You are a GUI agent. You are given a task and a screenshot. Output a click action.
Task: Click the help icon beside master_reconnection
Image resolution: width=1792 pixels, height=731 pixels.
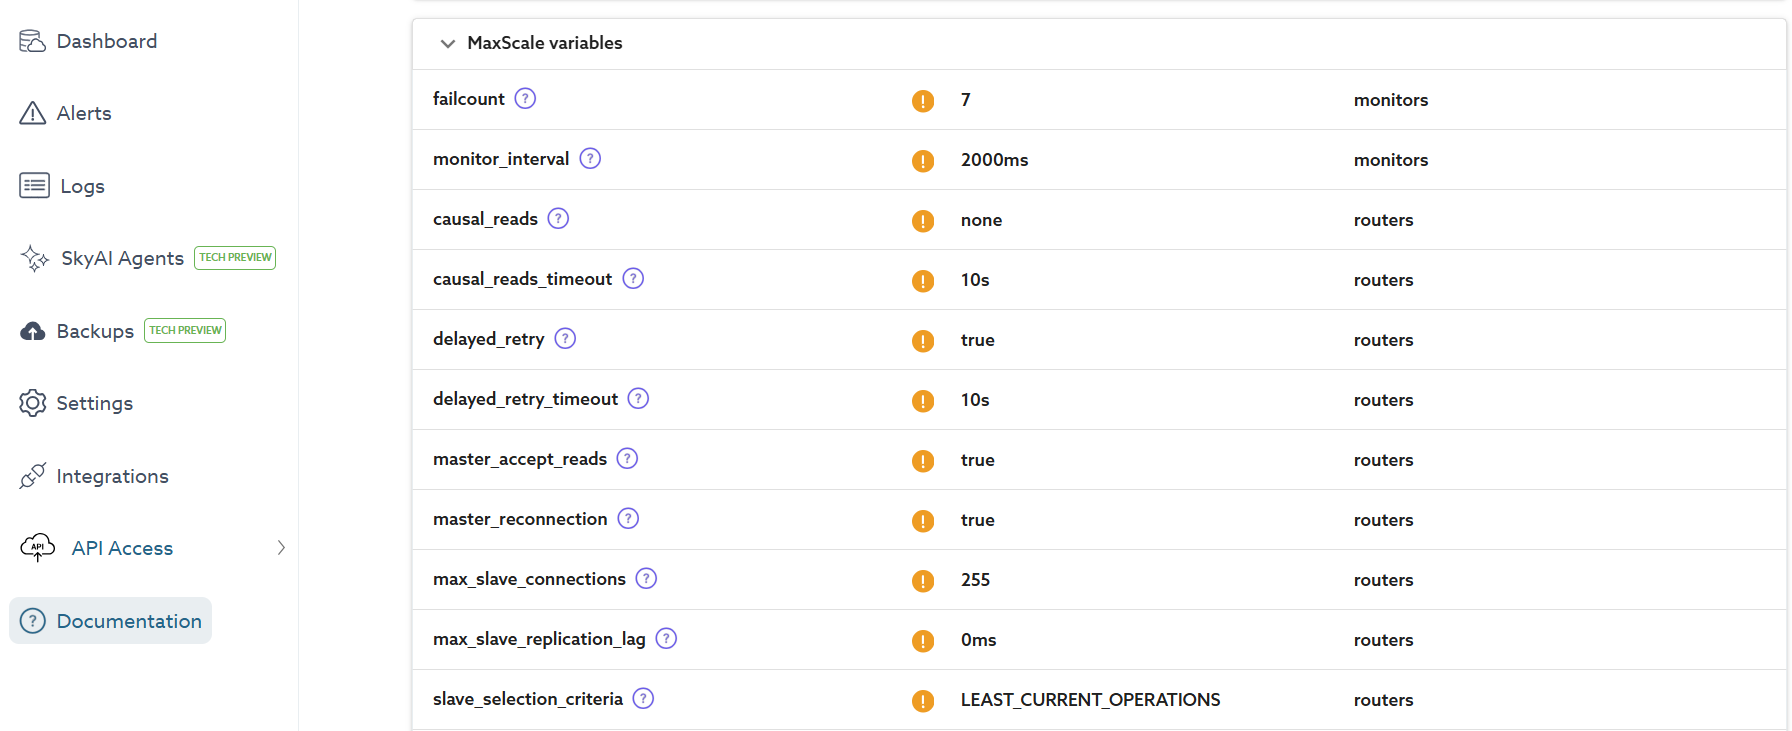point(628,519)
